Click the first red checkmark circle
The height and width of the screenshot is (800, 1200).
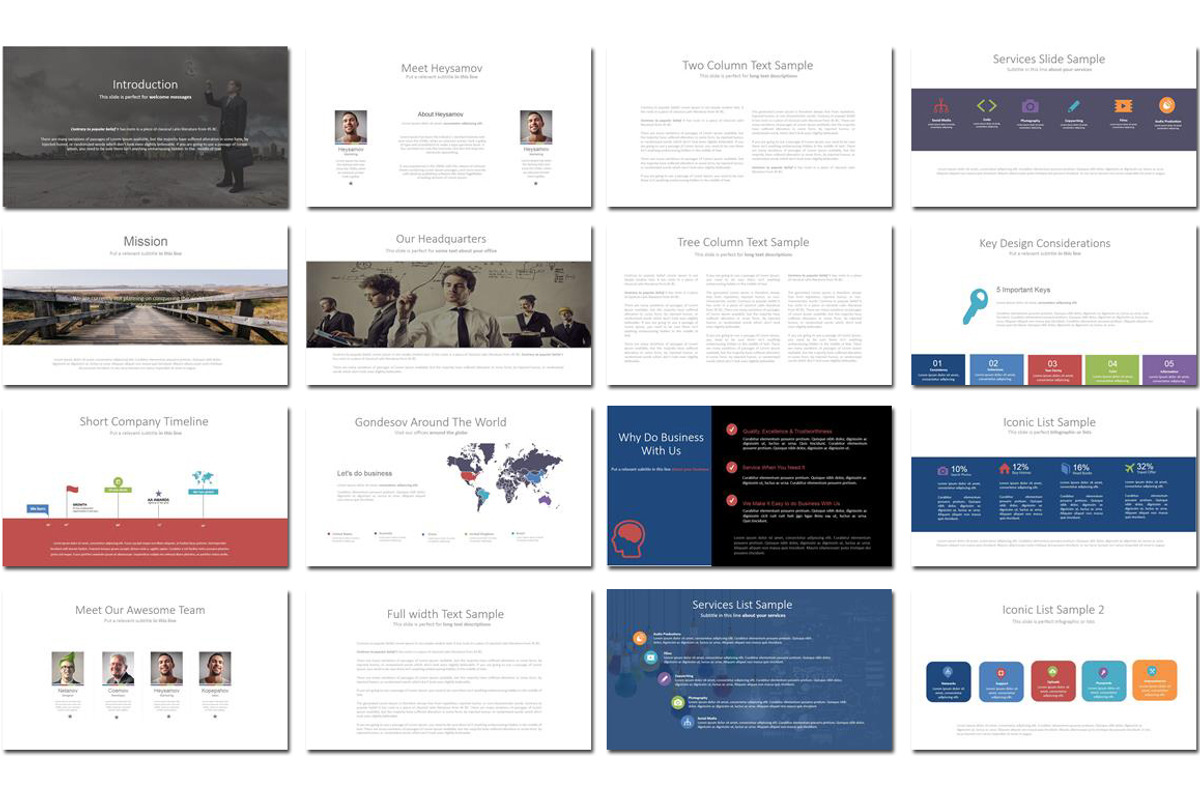[732, 431]
